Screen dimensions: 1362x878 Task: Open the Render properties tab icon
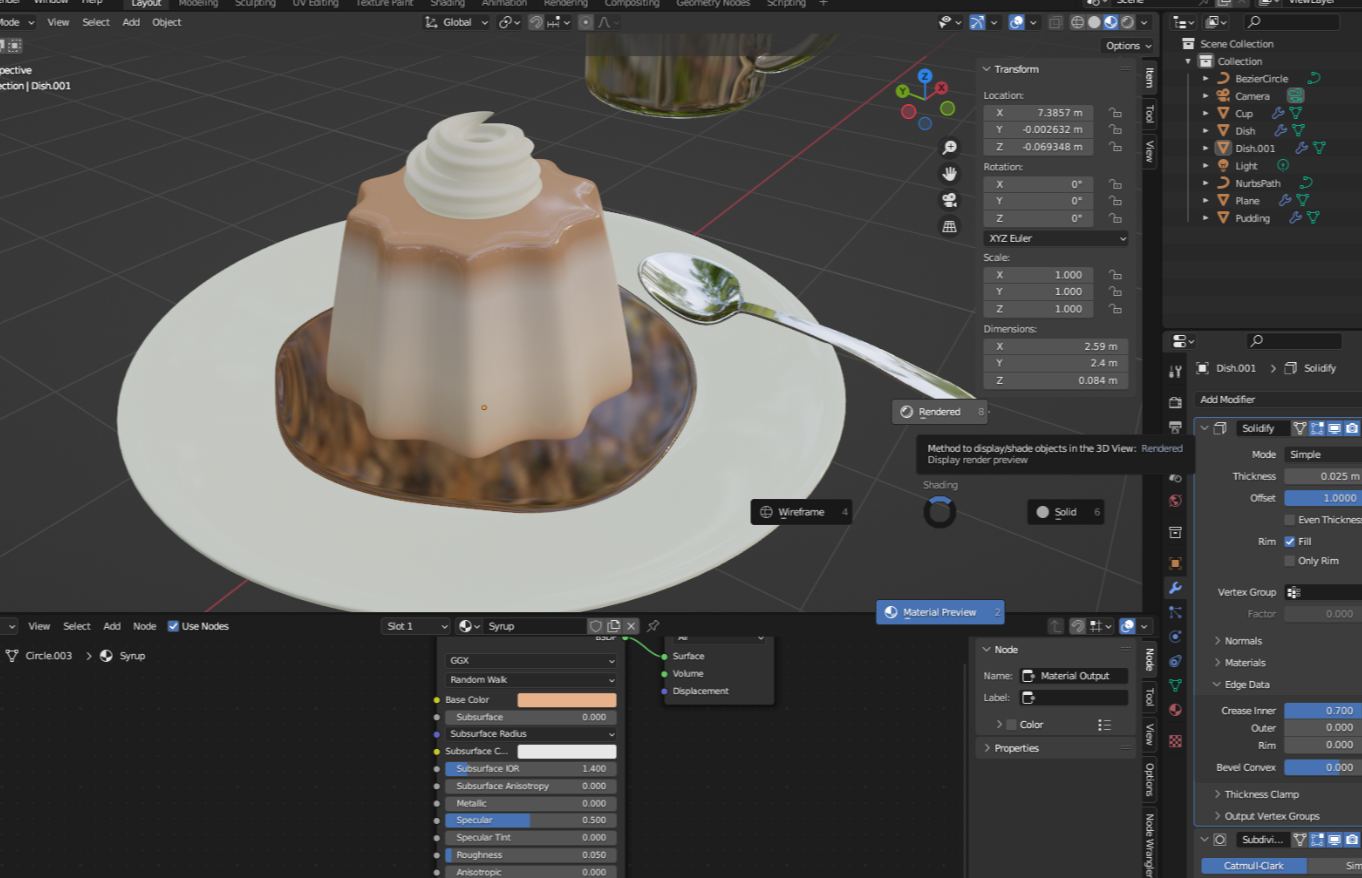[x=1176, y=402]
